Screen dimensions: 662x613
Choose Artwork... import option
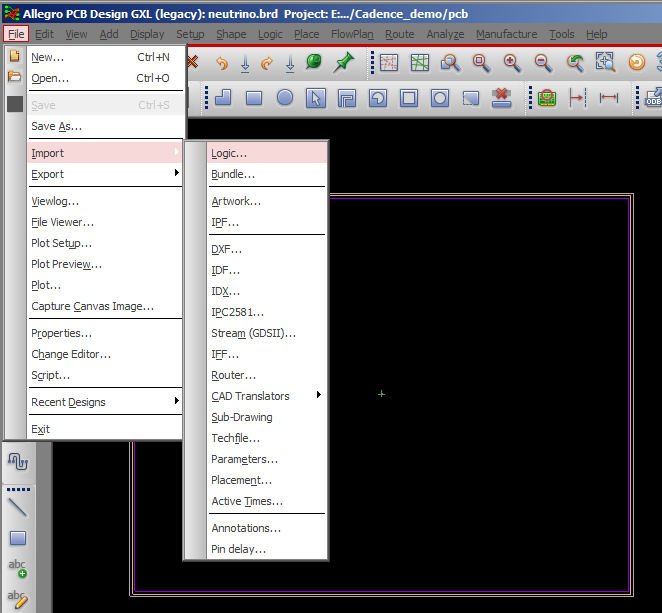click(267, 201)
